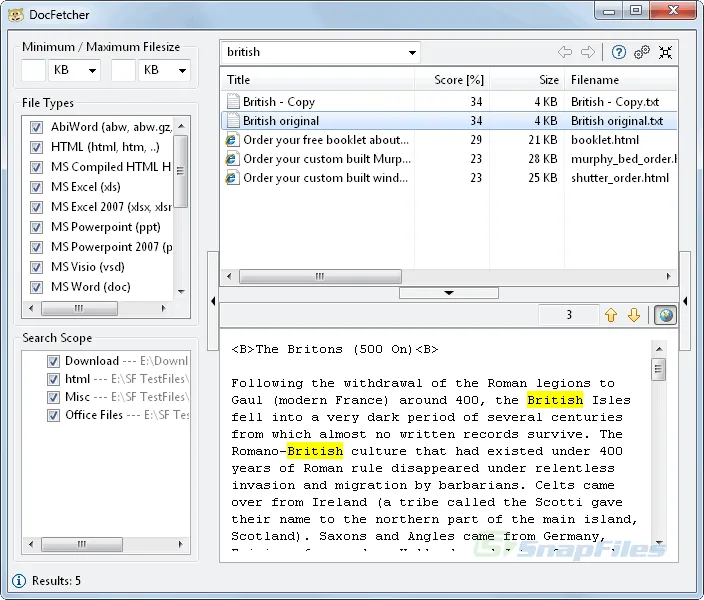The width and height of the screenshot is (704, 600).
Task: Uncheck the AbiWord file type checkbox
Action: [37, 127]
